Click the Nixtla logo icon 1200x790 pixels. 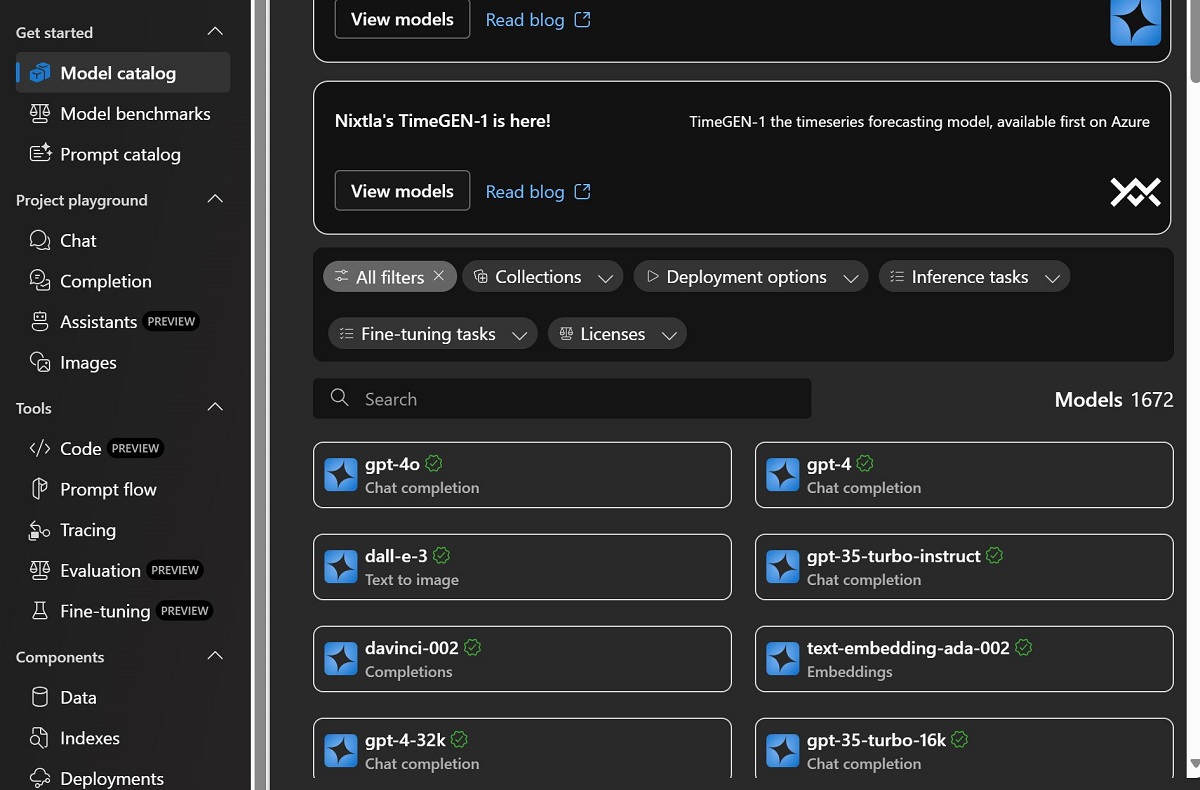pos(1135,191)
